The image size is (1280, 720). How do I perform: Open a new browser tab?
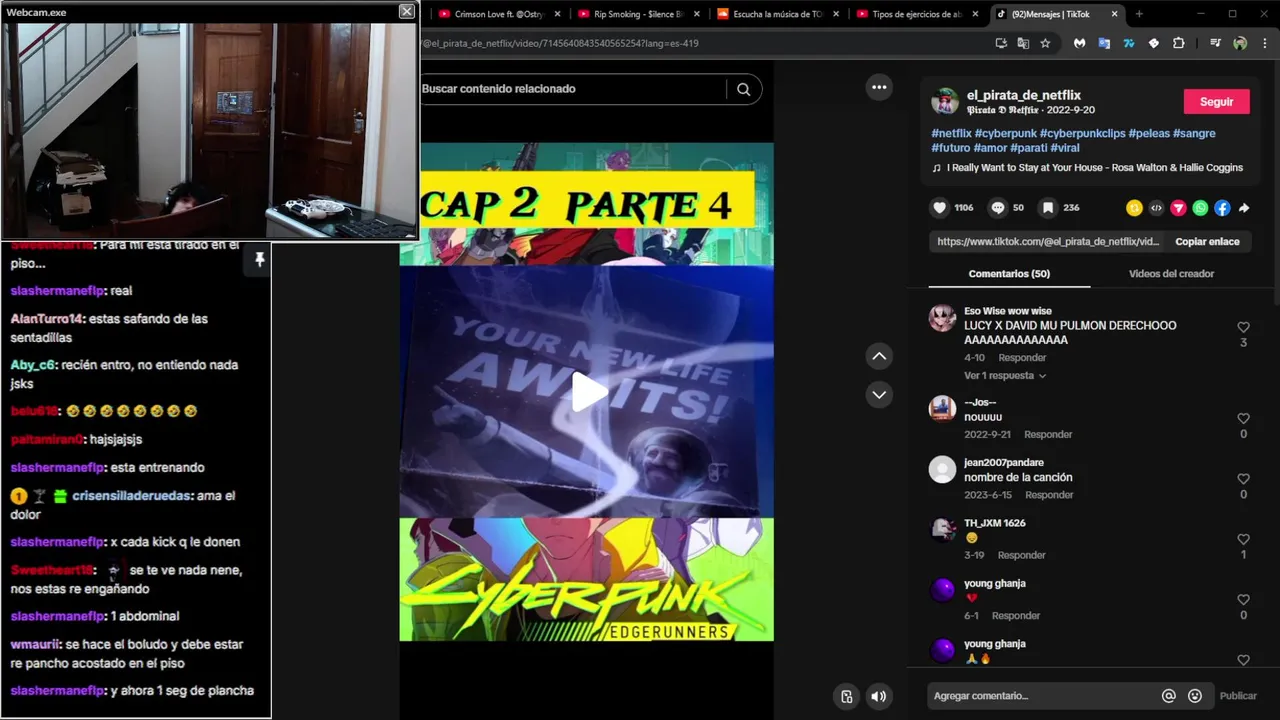(1139, 14)
